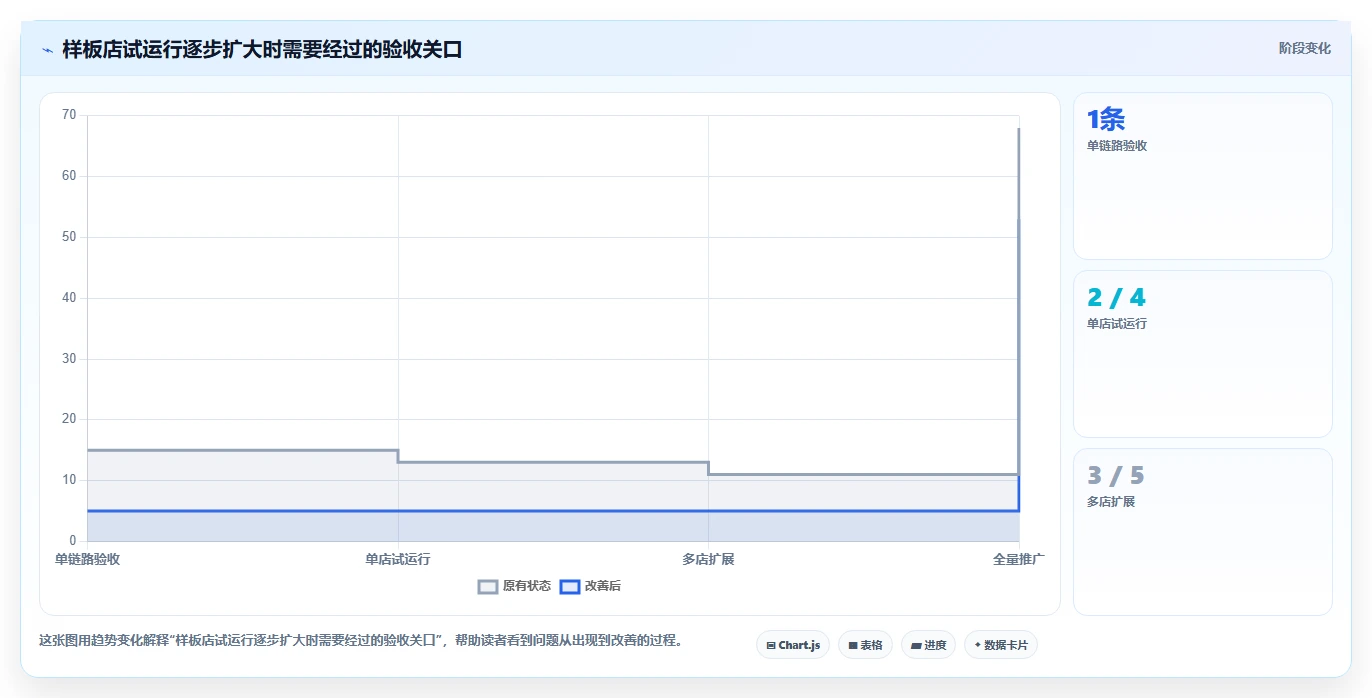Click the x-axis label 多店扩展

tap(708, 559)
